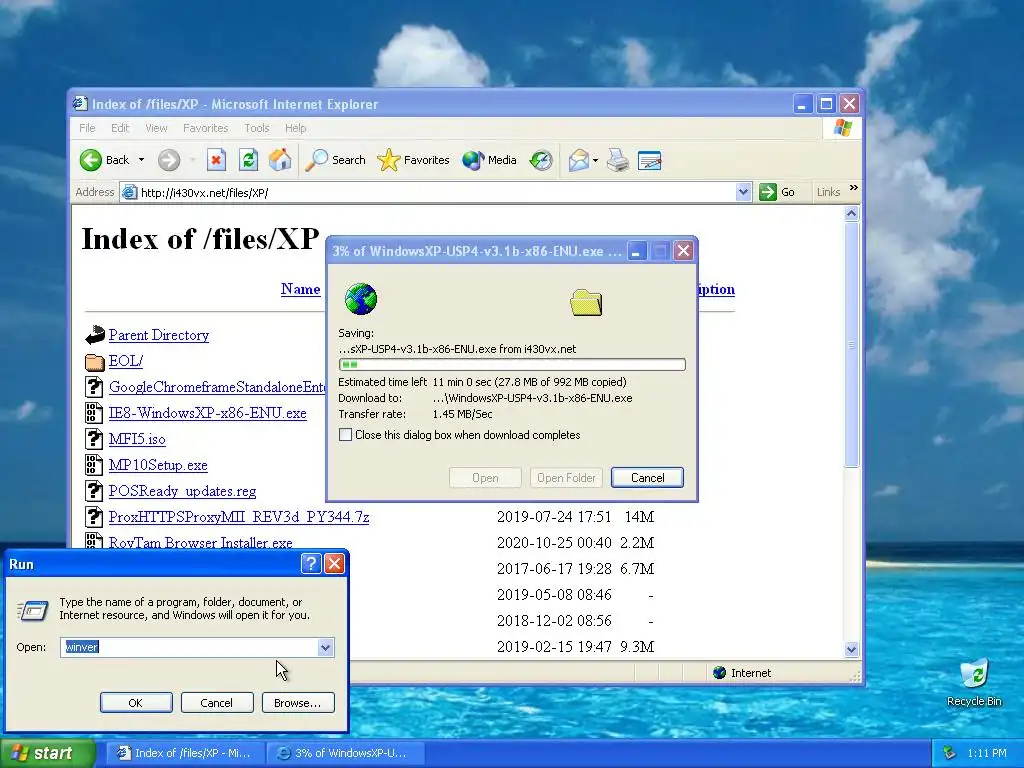This screenshot has height=768, width=1024.
Task: Click the unknown file icon beside MFI5.iso
Action: pyautogui.click(x=94, y=439)
